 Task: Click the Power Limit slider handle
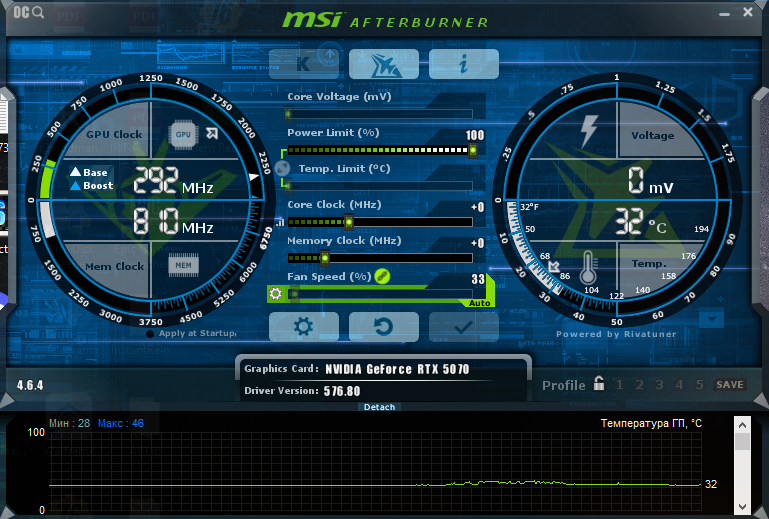tap(473, 150)
